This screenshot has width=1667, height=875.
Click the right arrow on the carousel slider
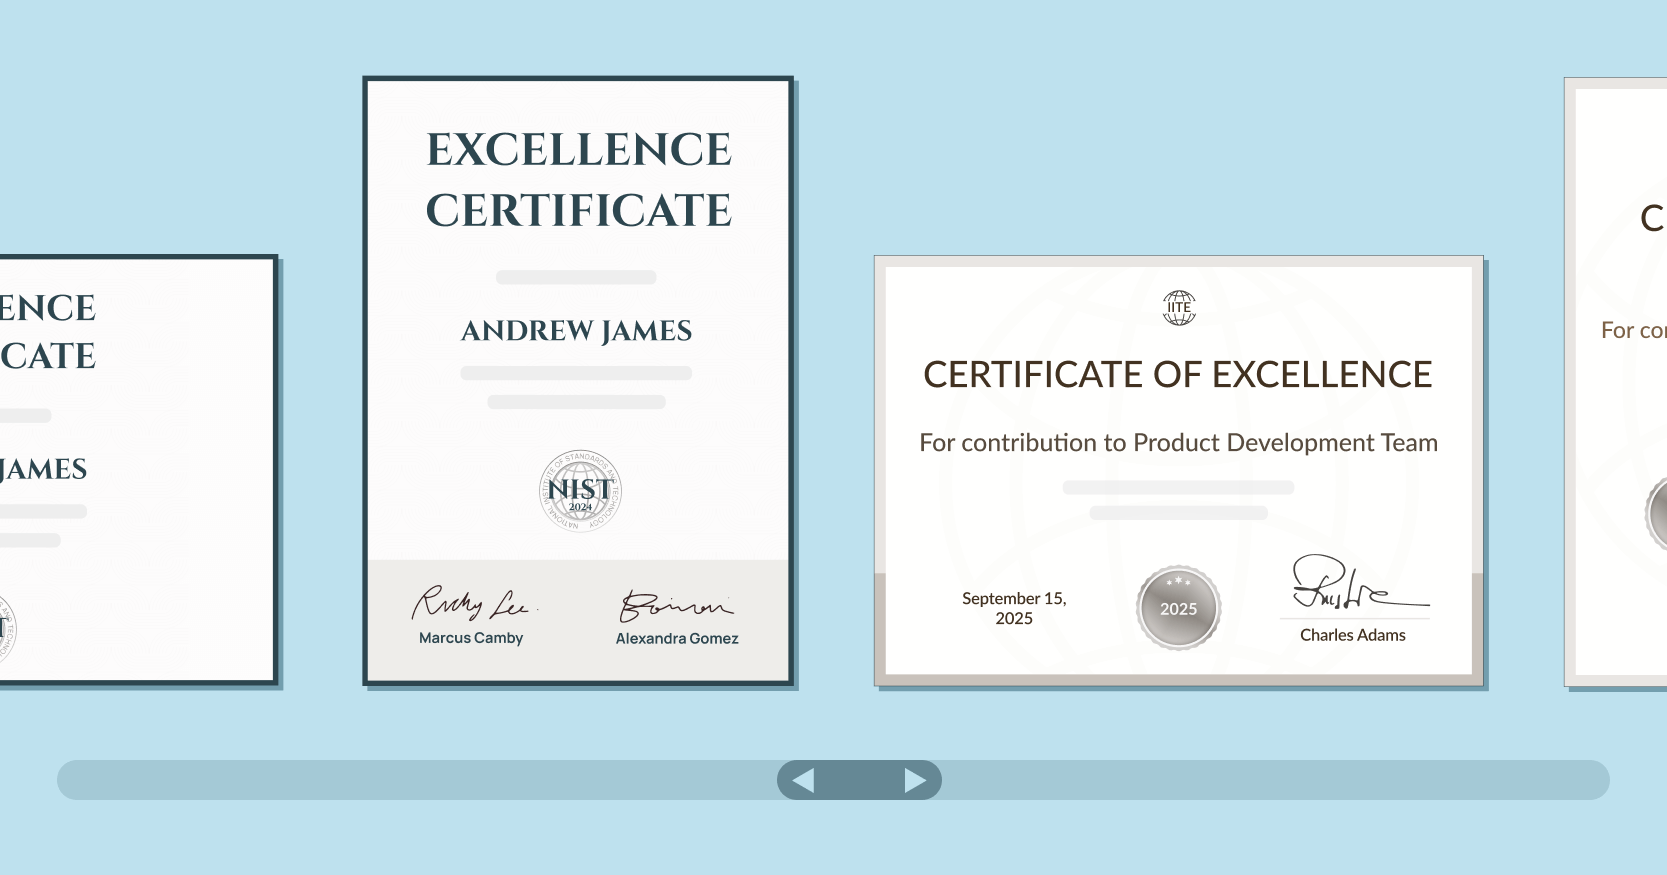click(914, 780)
